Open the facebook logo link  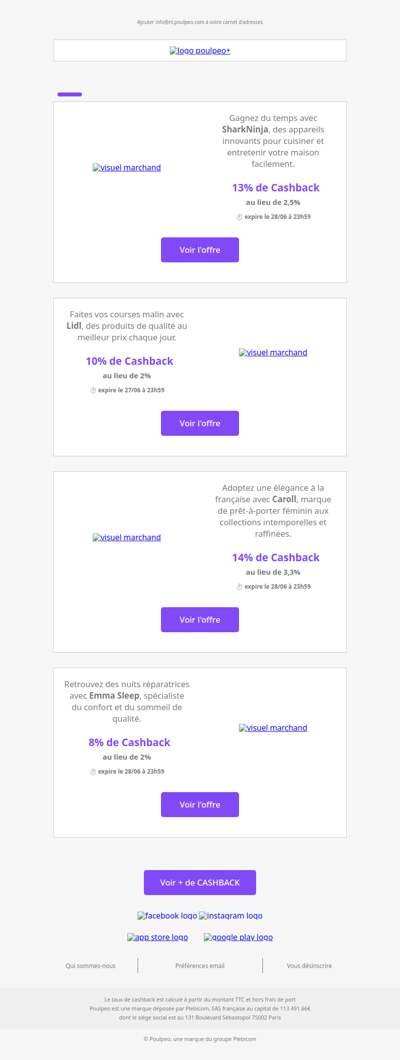pos(167,916)
